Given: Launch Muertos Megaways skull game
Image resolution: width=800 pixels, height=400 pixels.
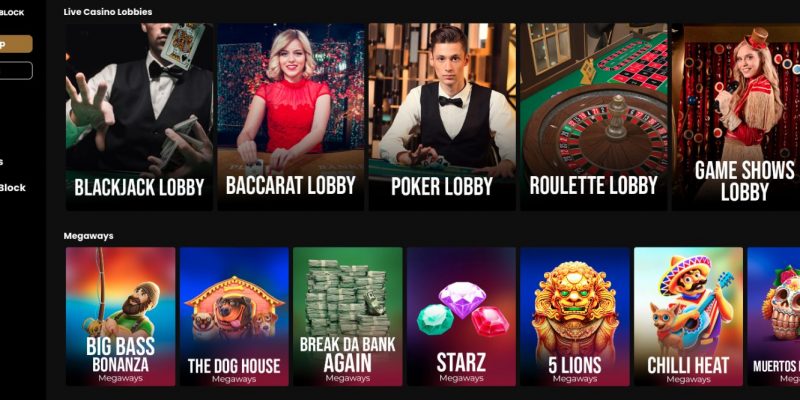Looking at the screenshot, I should 773,316.
